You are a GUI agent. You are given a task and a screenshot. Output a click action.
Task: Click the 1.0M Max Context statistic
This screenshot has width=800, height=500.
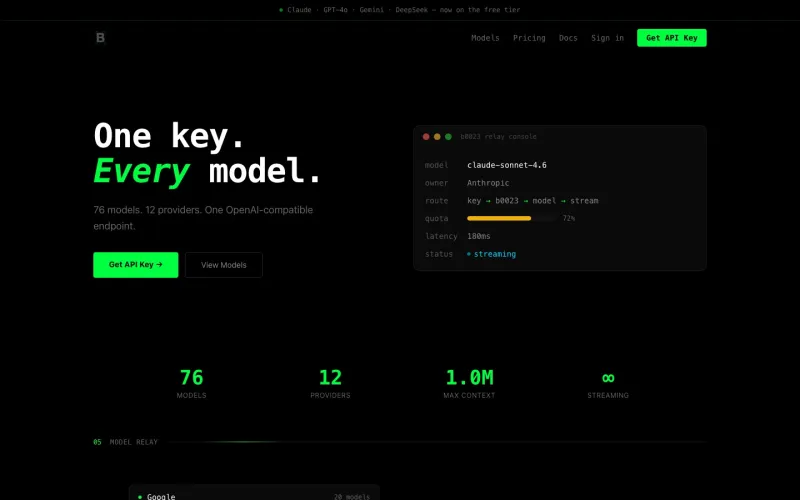pyautogui.click(x=469, y=383)
